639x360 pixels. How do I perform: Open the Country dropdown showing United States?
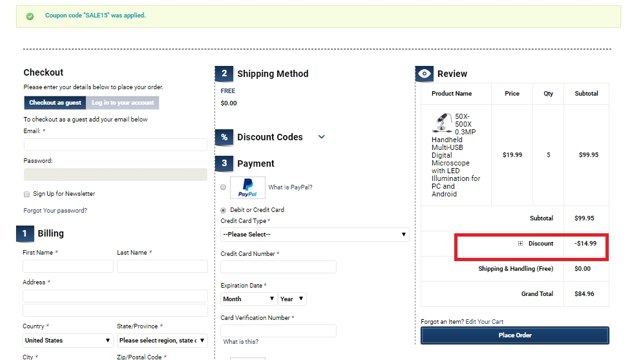pos(68,340)
